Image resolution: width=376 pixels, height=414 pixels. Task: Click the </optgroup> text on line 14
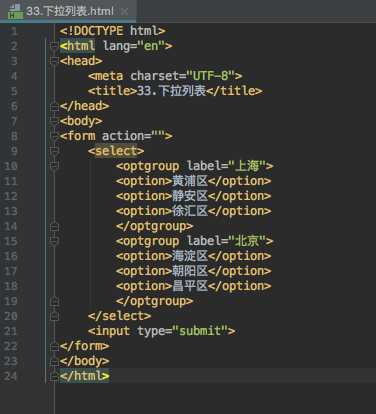click(155, 226)
